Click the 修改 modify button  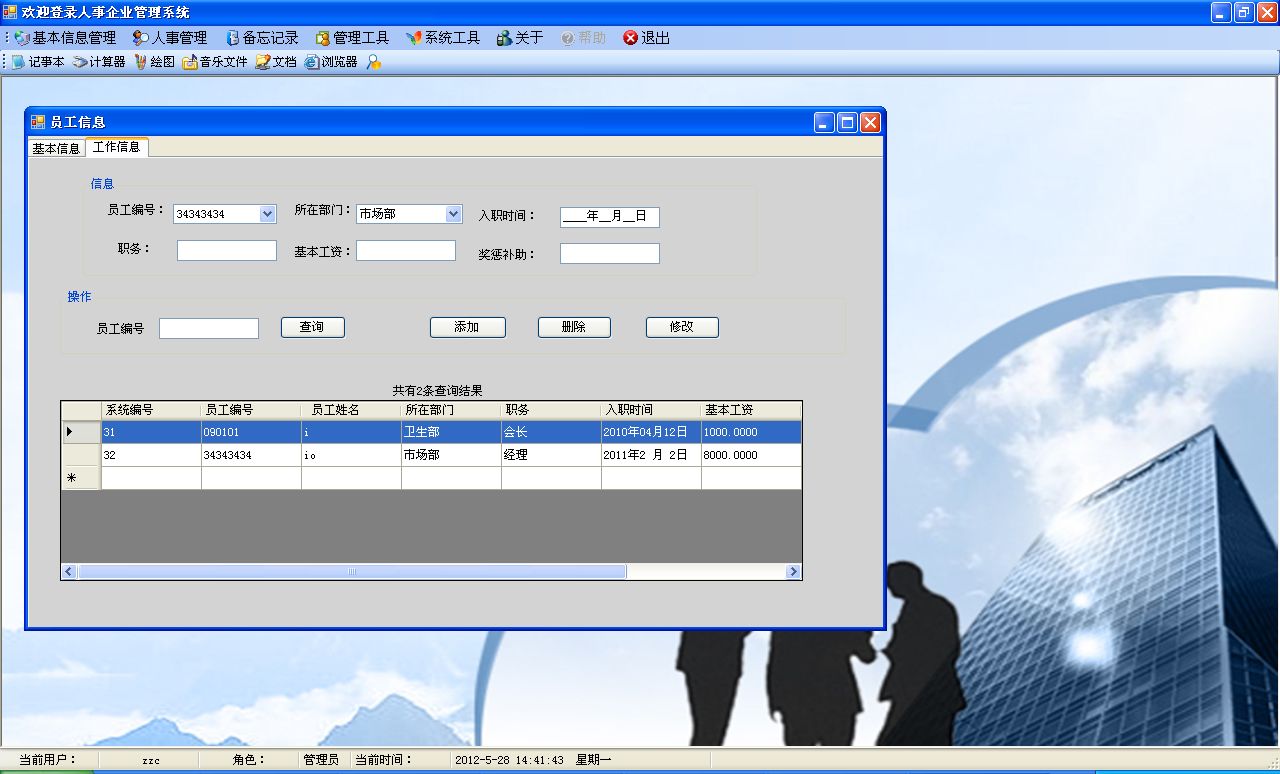click(682, 327)
